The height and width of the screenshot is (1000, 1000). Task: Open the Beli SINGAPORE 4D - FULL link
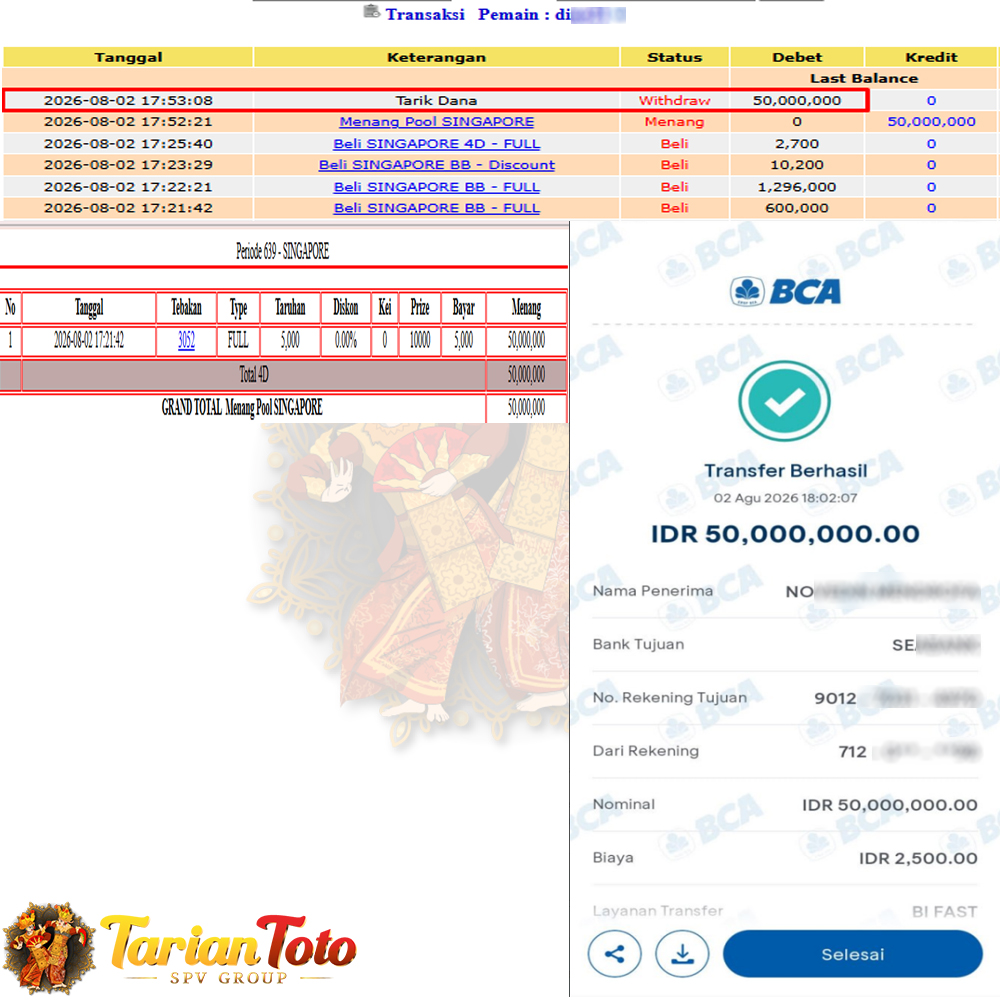tap(436, 143)
